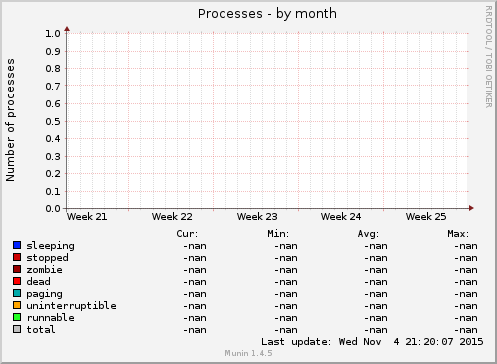Click the '0.2' y-axis value

53,174
